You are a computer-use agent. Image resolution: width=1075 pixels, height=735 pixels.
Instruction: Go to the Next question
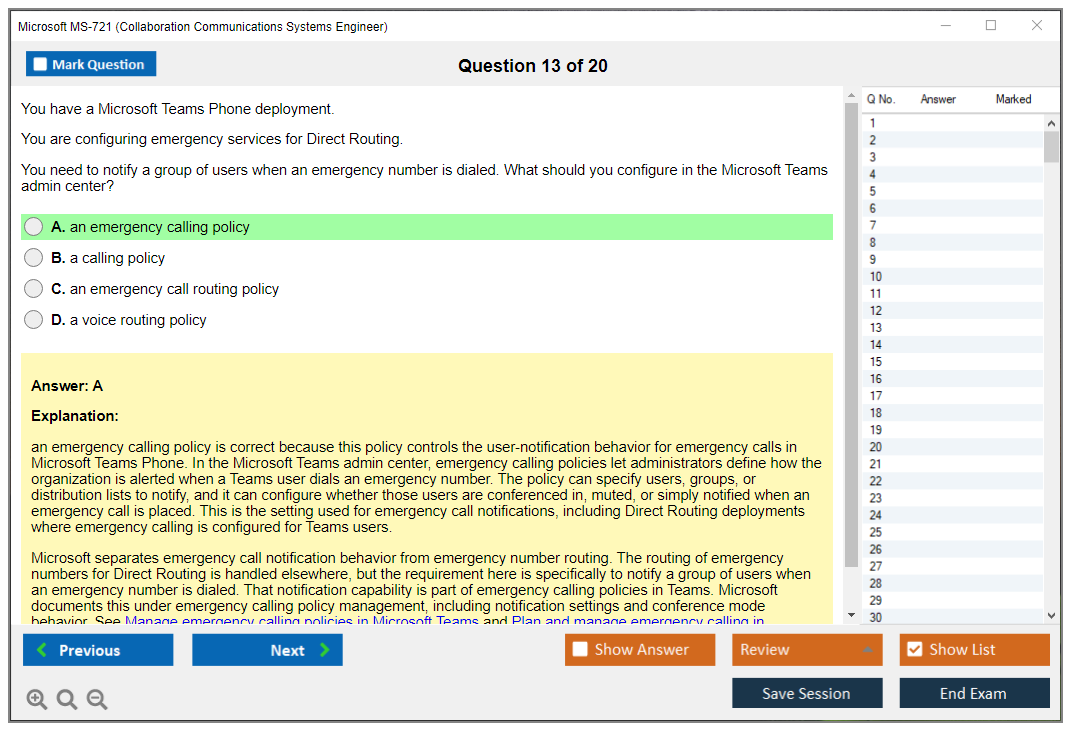point(267,649)
